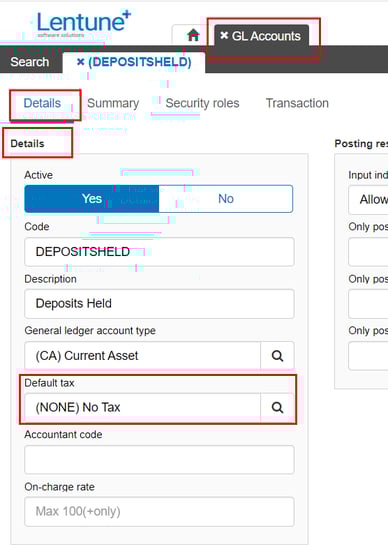Open the Input indicator Allow dropdown

pos(368,200)
